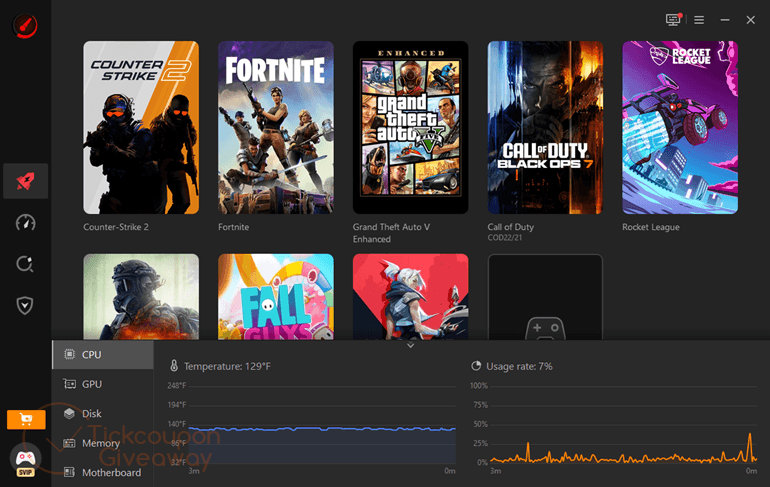The image size is (770, 487).
Task: Open the rocket Game Boost sidebar icon
Action: tap(26, 181)
